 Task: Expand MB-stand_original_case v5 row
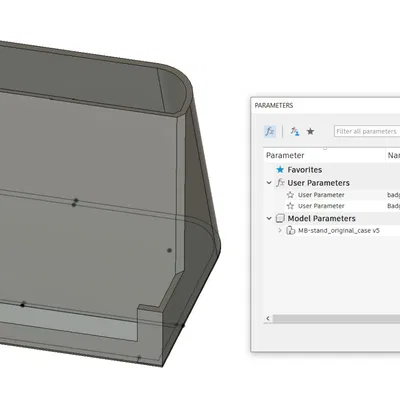[280, 230]
